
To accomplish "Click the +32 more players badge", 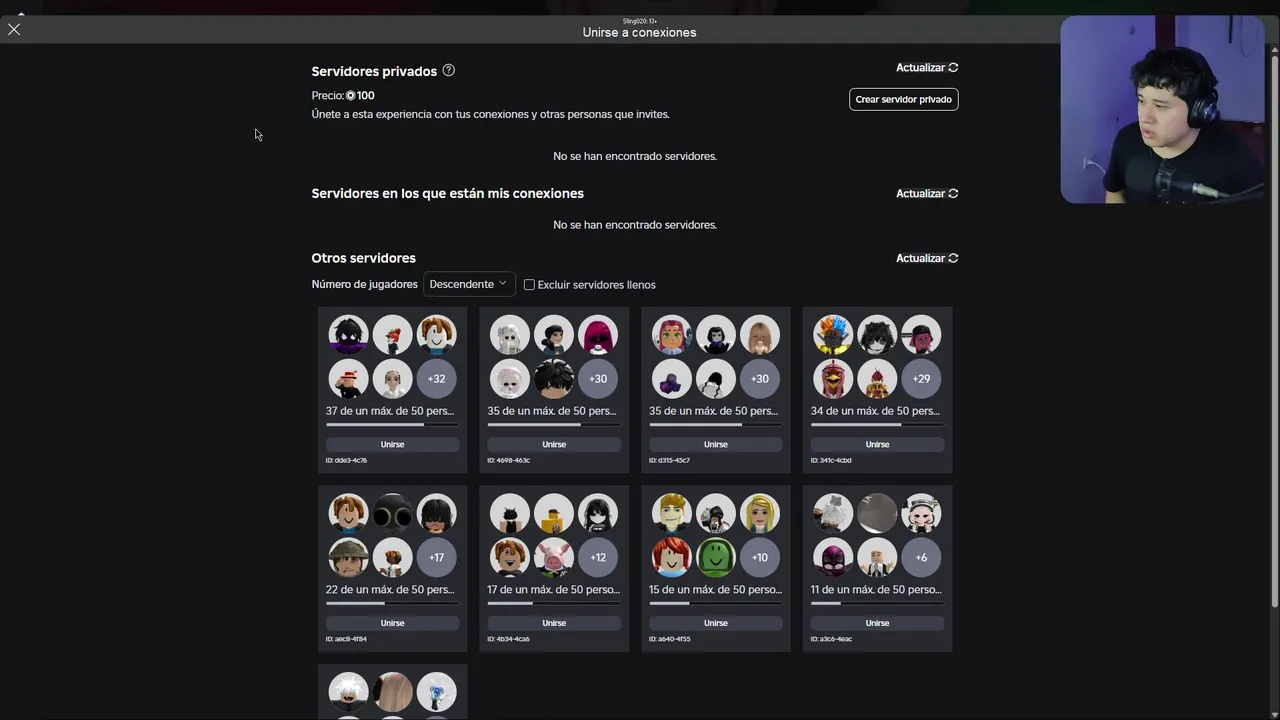I will coord(437,379).
